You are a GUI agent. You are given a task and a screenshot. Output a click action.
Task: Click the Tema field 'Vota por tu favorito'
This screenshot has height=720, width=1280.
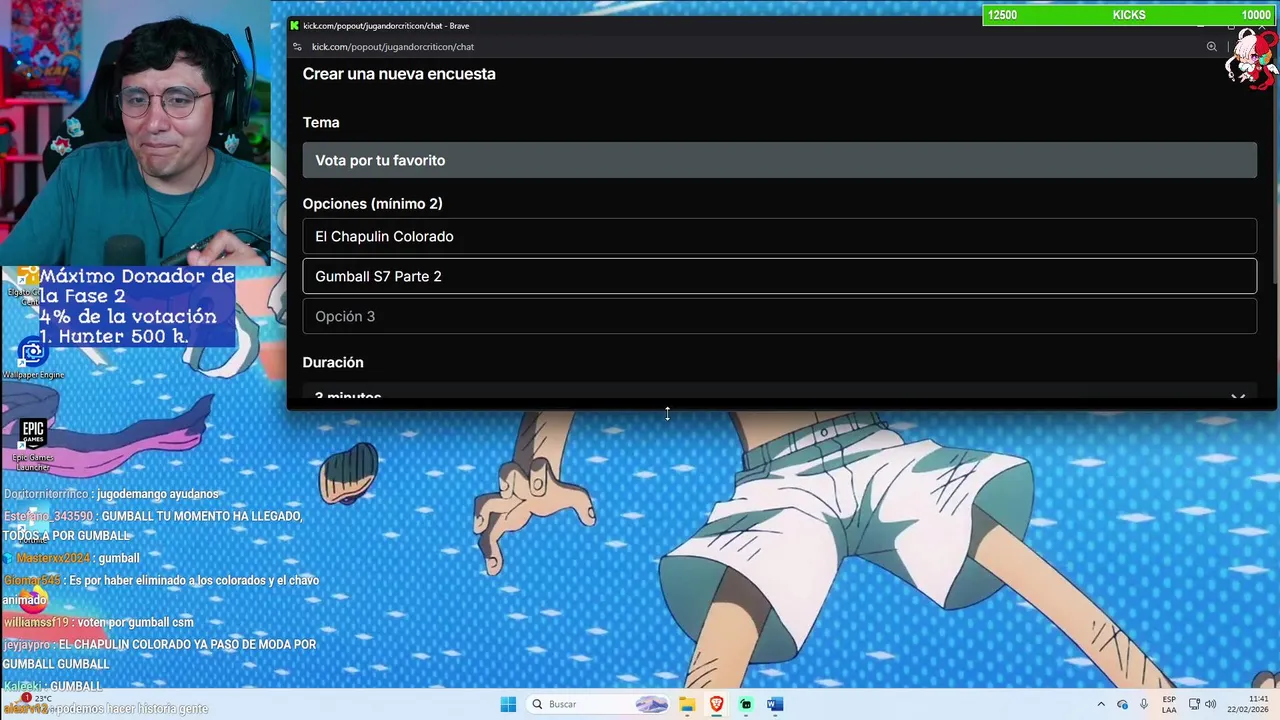point(779,160)
